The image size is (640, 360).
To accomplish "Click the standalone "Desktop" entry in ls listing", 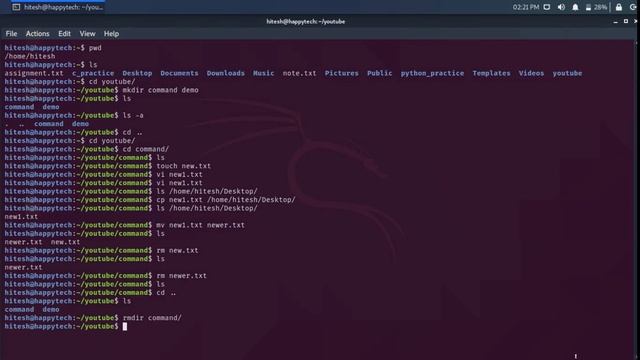I will coord(137,73).
